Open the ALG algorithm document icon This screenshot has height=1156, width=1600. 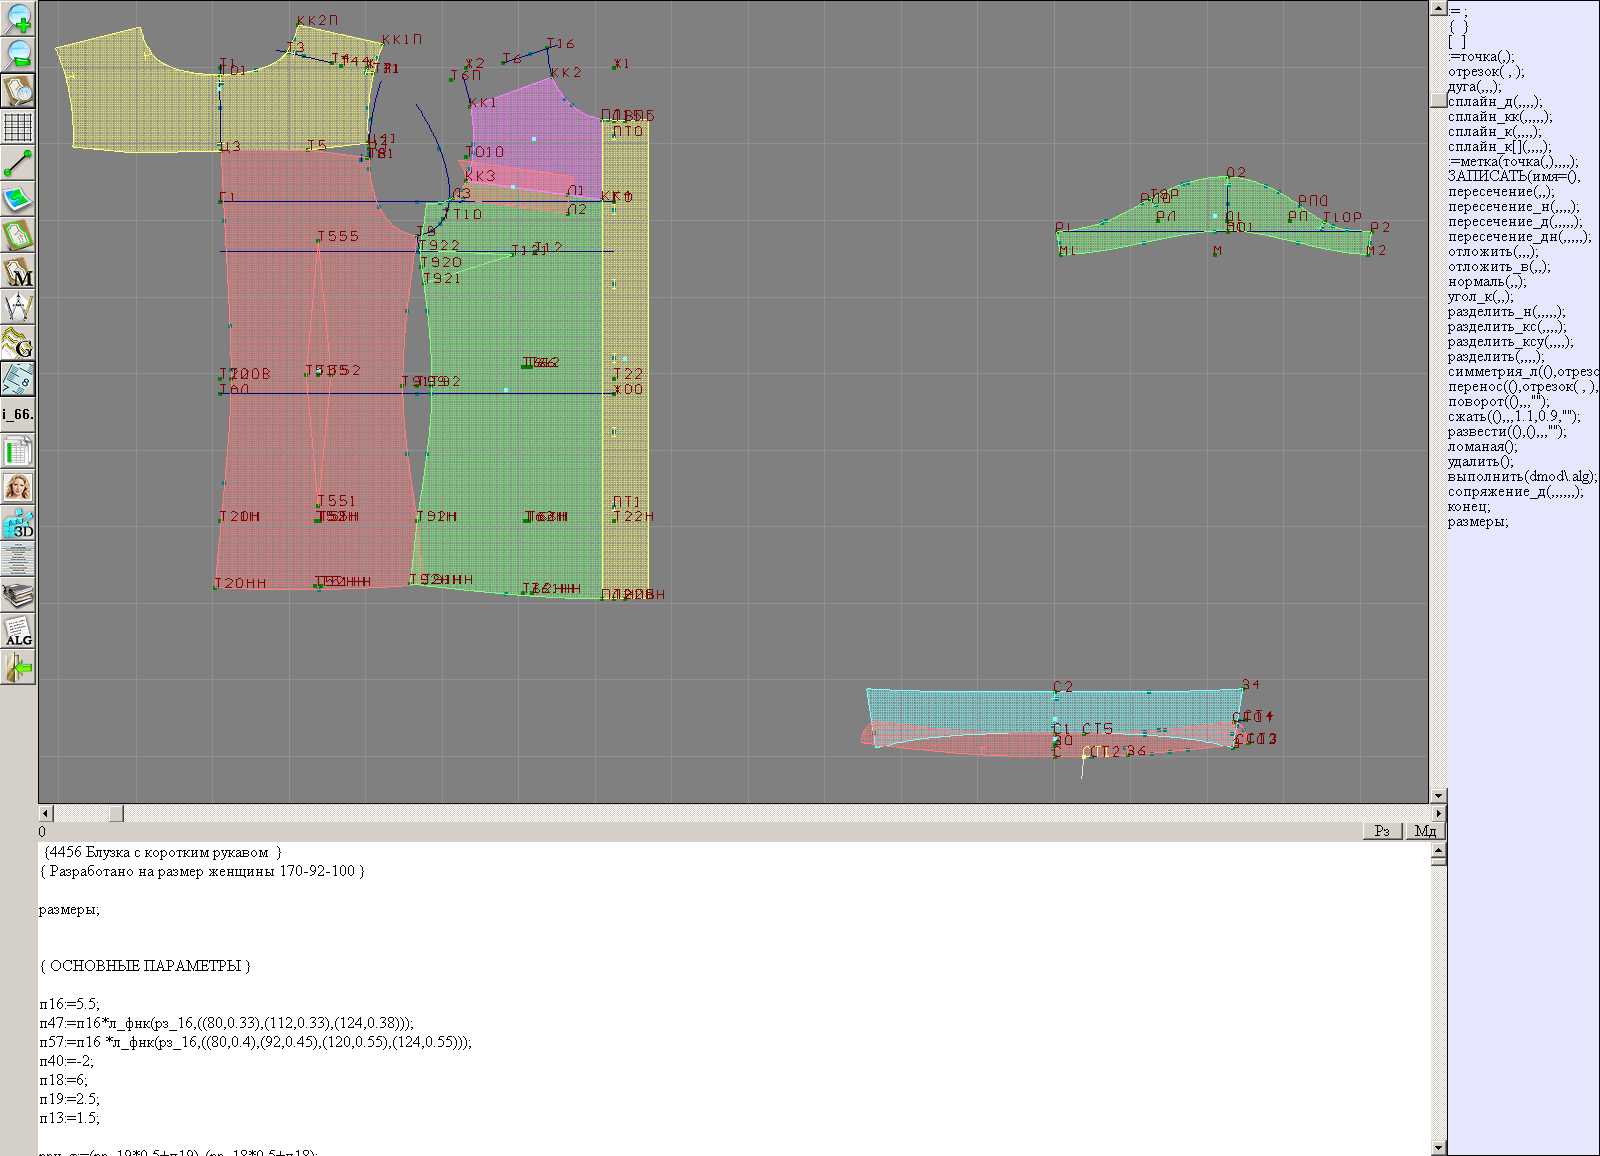[18, 632]
